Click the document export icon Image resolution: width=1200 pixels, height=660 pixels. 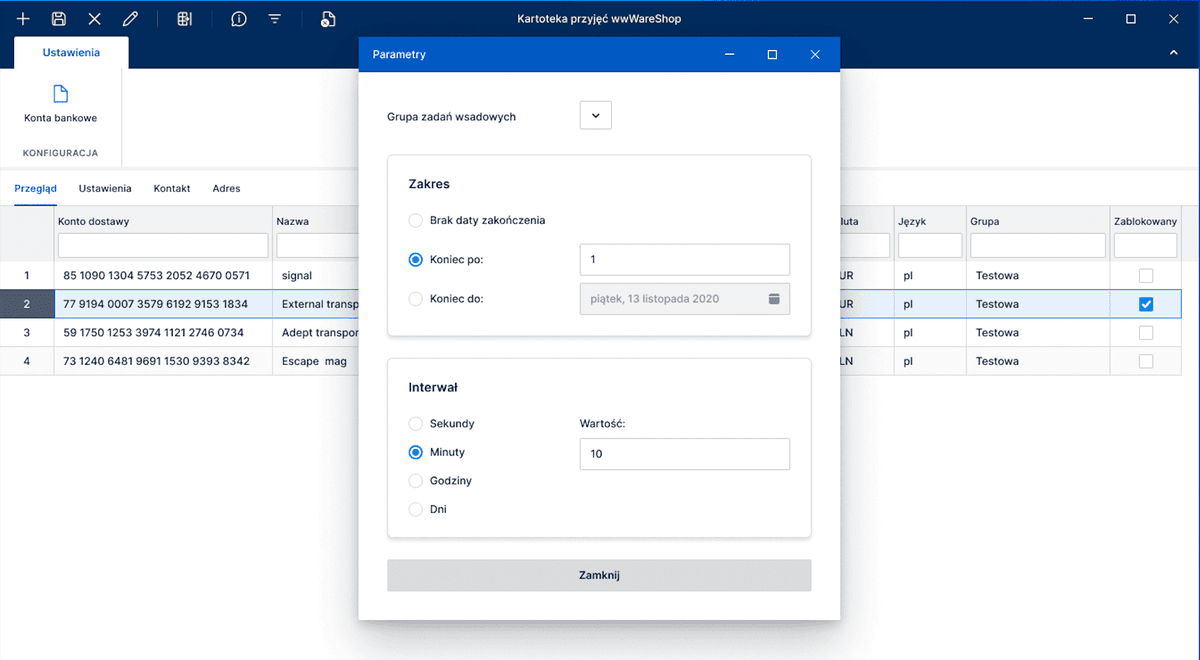click(x=328, y=19)
